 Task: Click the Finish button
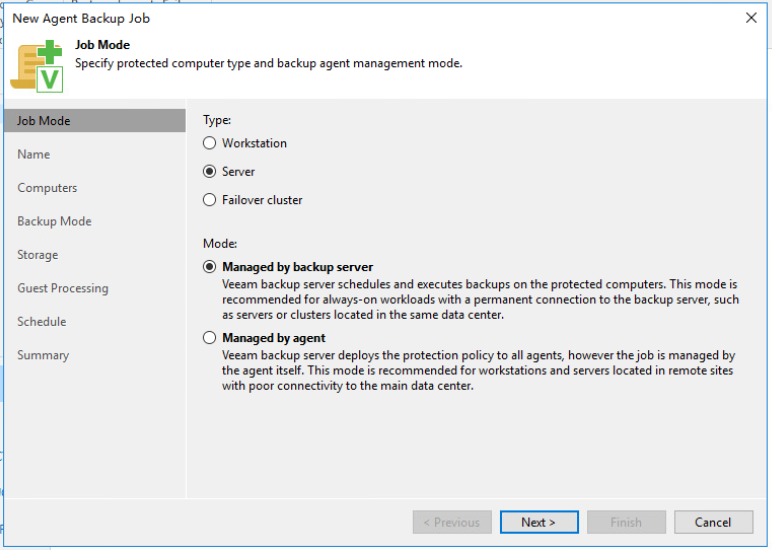click(x=626, y=522)
